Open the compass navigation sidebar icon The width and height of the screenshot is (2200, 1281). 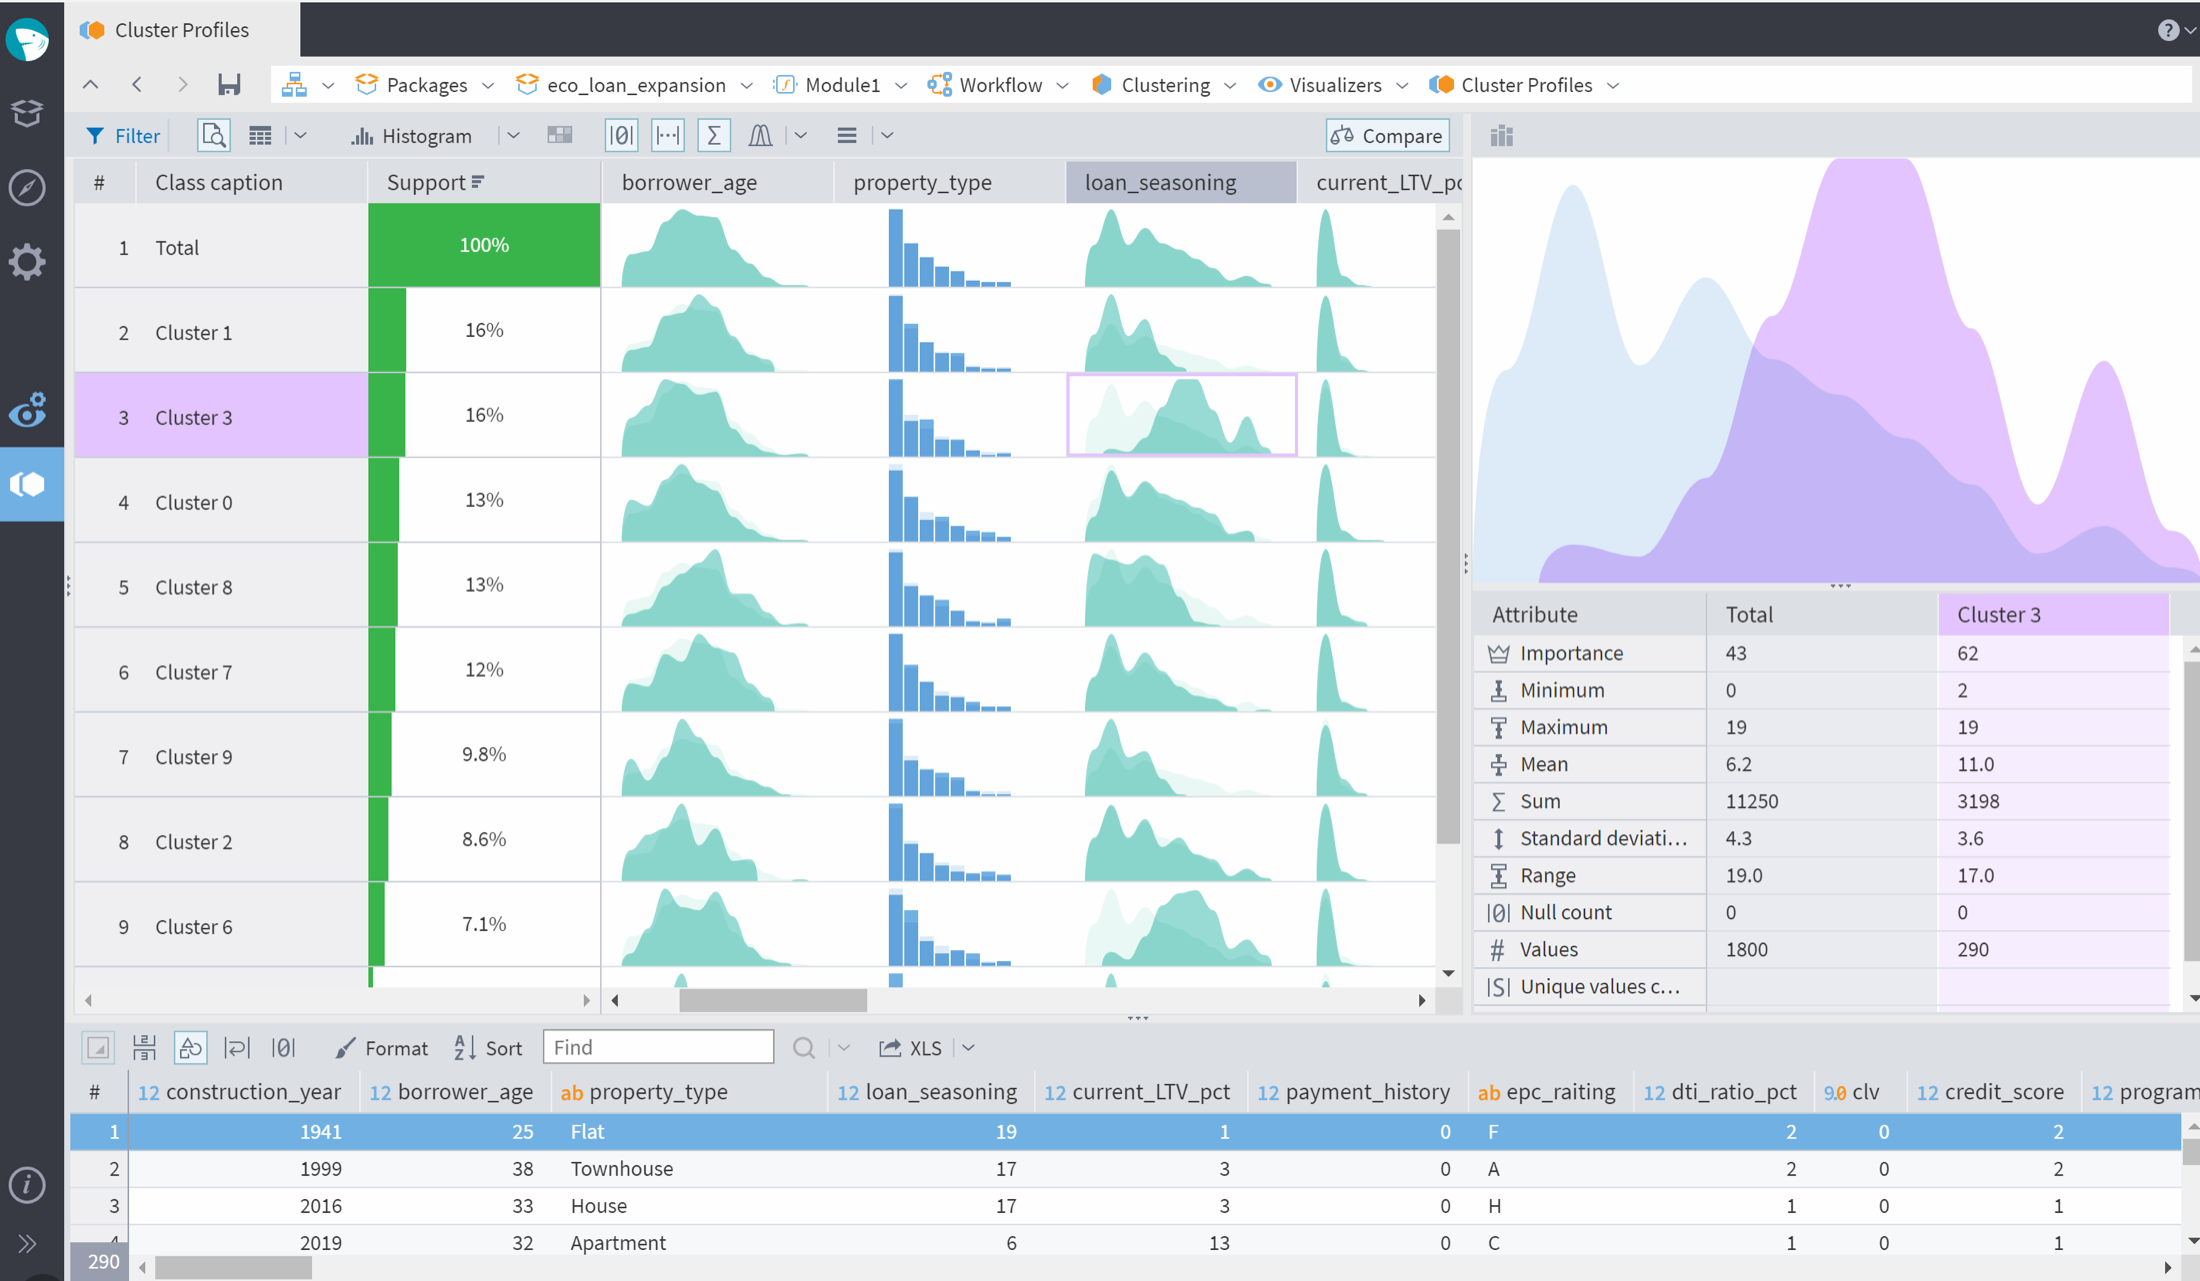(x=27, y=187)
